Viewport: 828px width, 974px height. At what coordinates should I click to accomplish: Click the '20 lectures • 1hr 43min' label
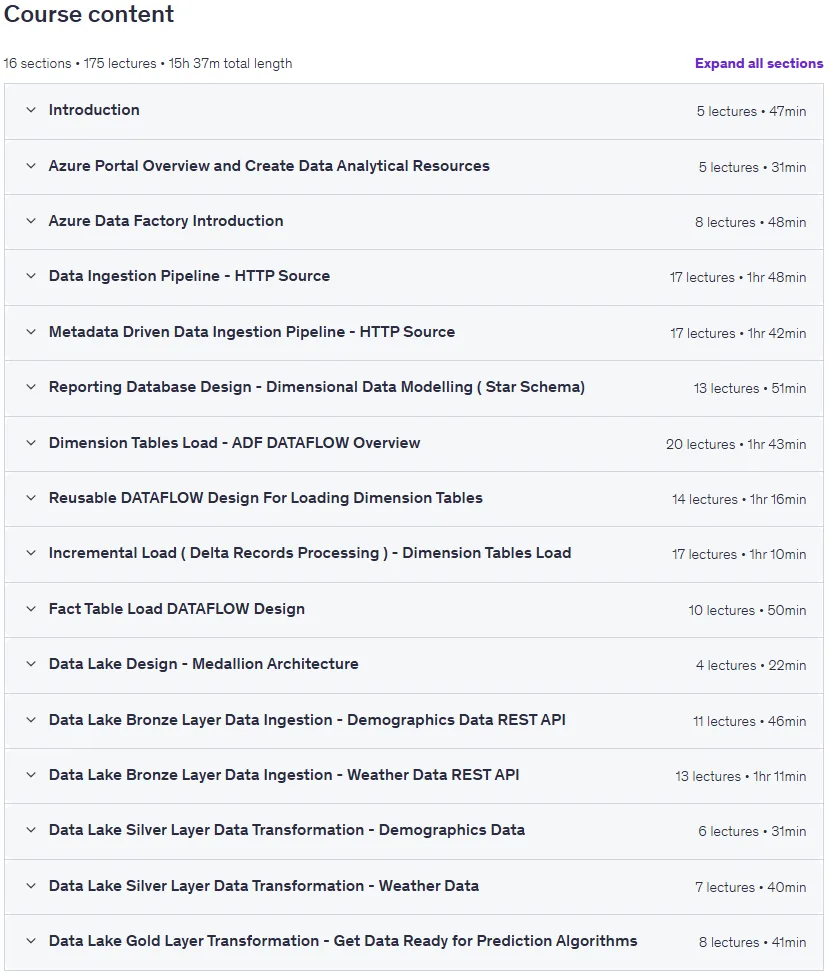coord(736,444)
